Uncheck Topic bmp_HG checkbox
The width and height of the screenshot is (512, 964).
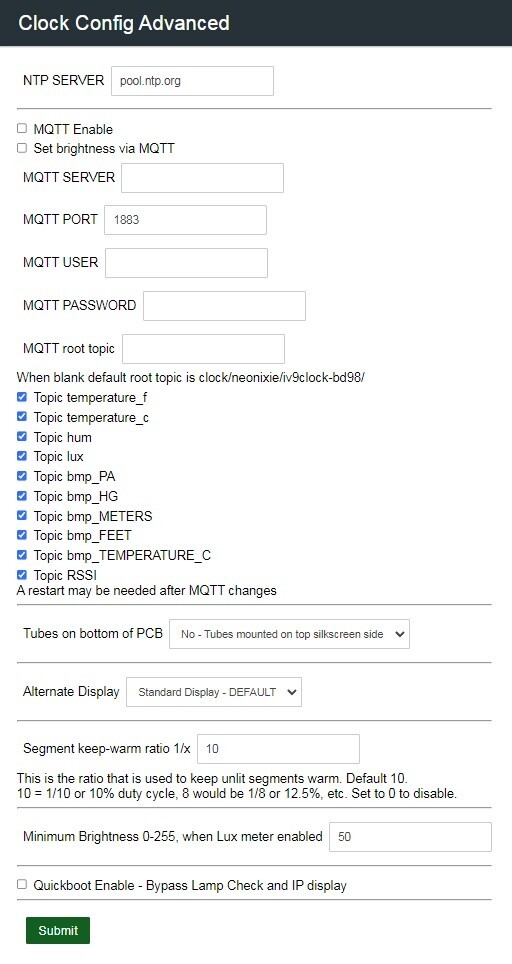22,496
